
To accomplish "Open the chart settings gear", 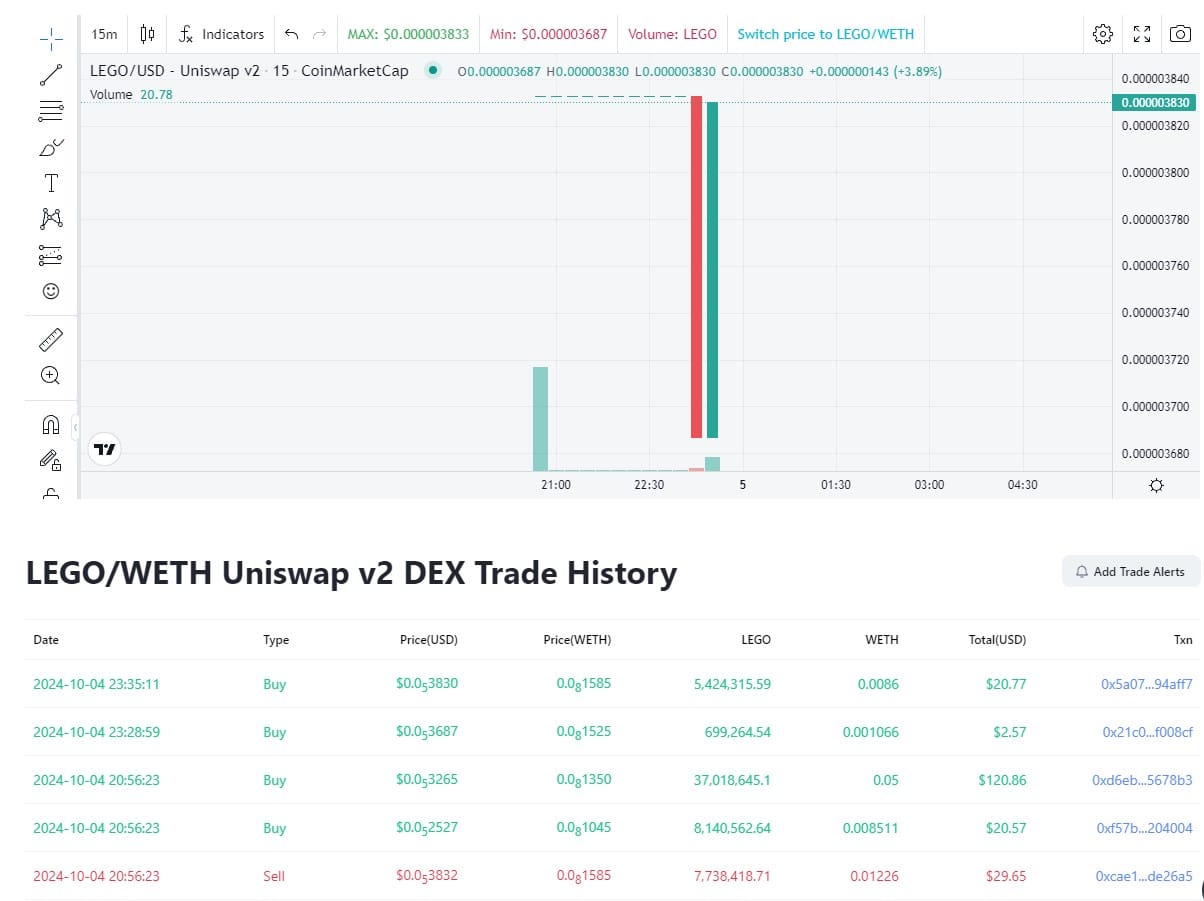I will (x=1103, y=34).
